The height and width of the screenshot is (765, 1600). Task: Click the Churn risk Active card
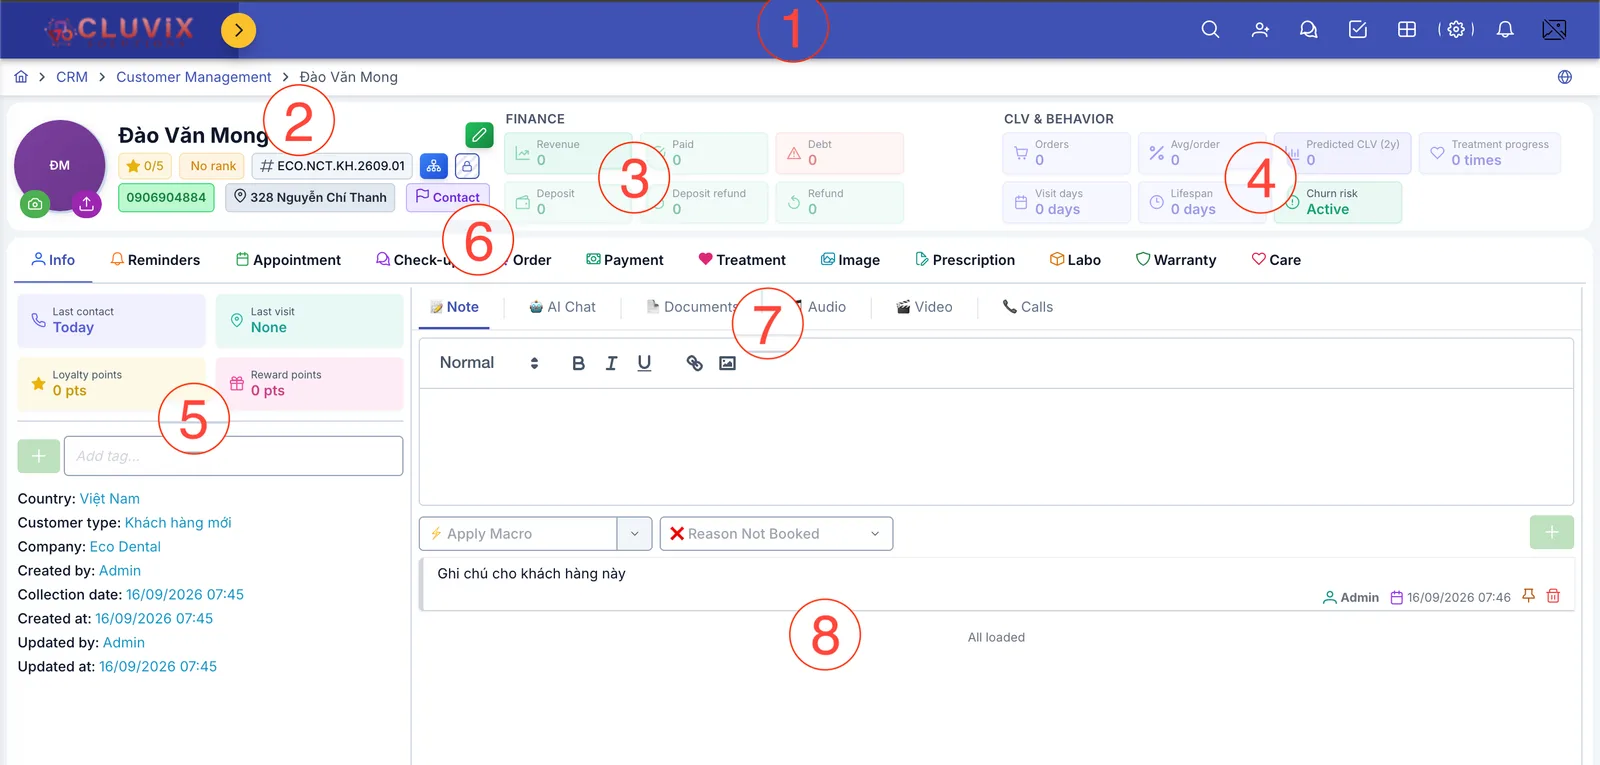coord(1337,202)
